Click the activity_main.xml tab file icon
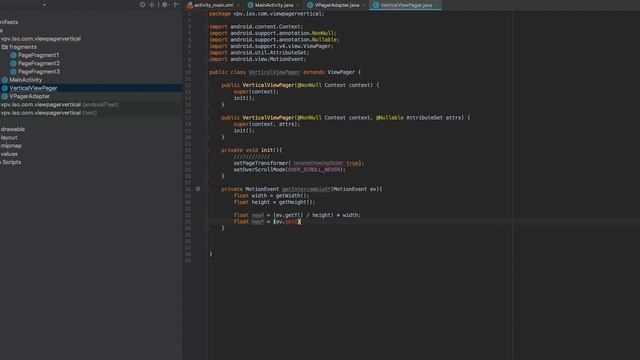 [x=190, y=5]
